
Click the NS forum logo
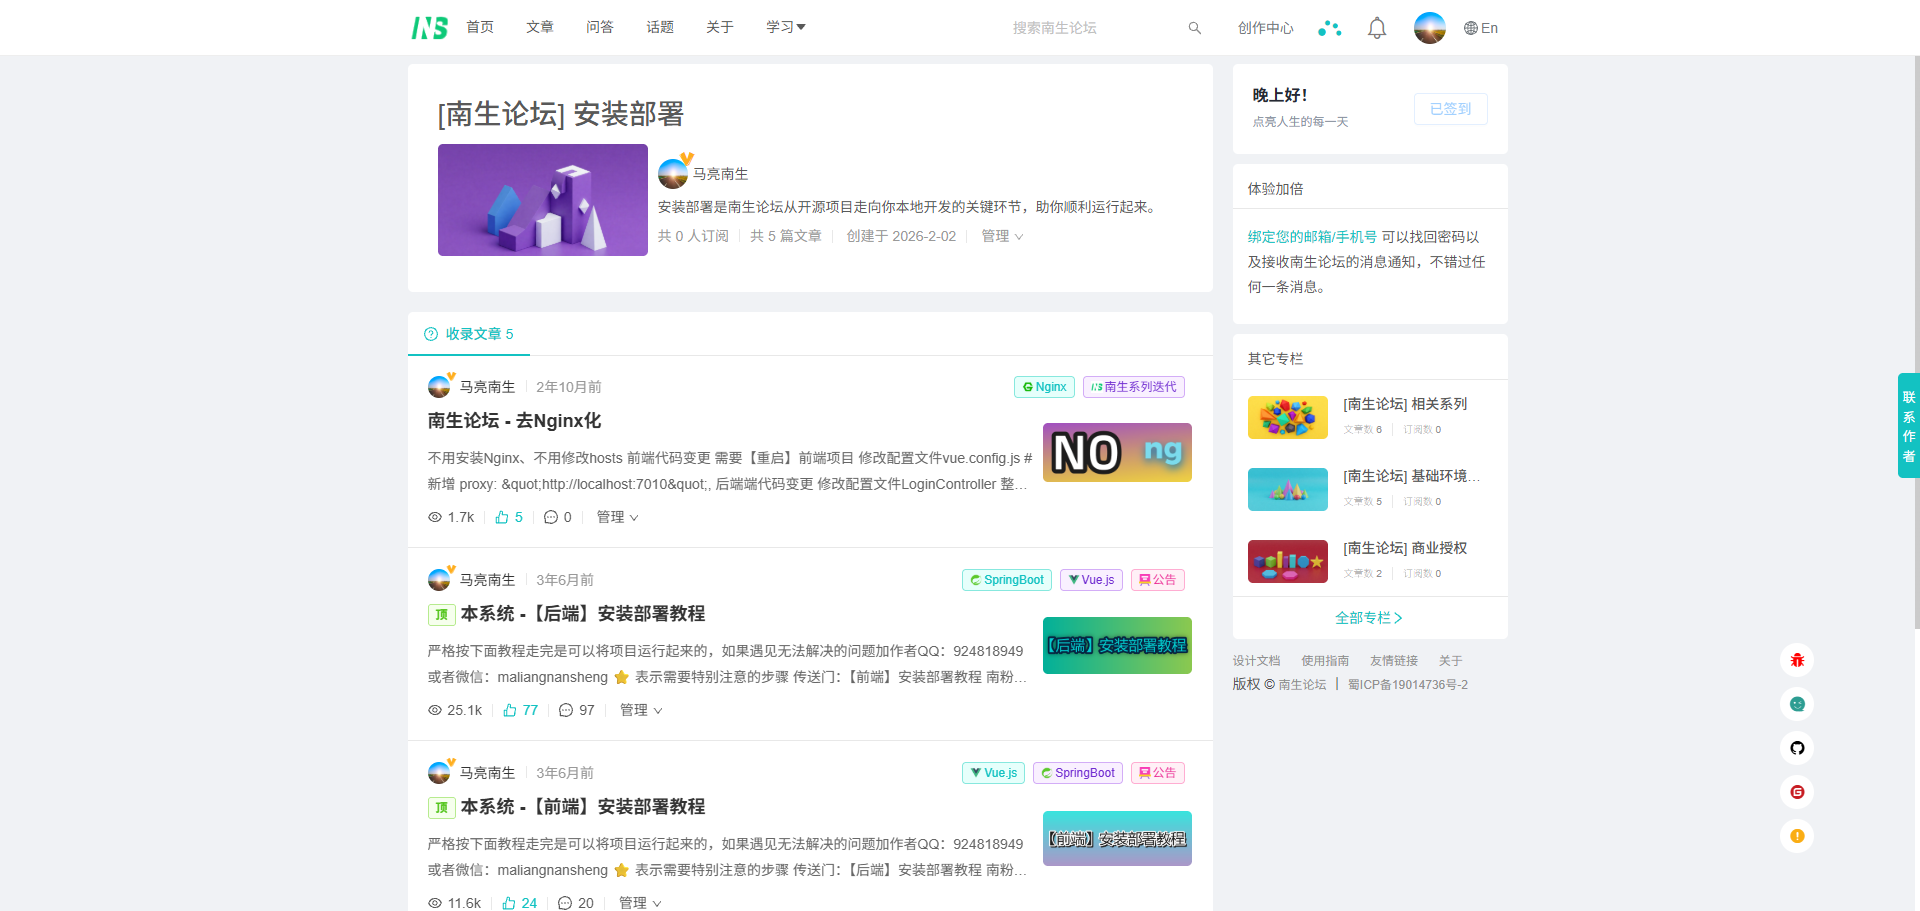(429, 28)
